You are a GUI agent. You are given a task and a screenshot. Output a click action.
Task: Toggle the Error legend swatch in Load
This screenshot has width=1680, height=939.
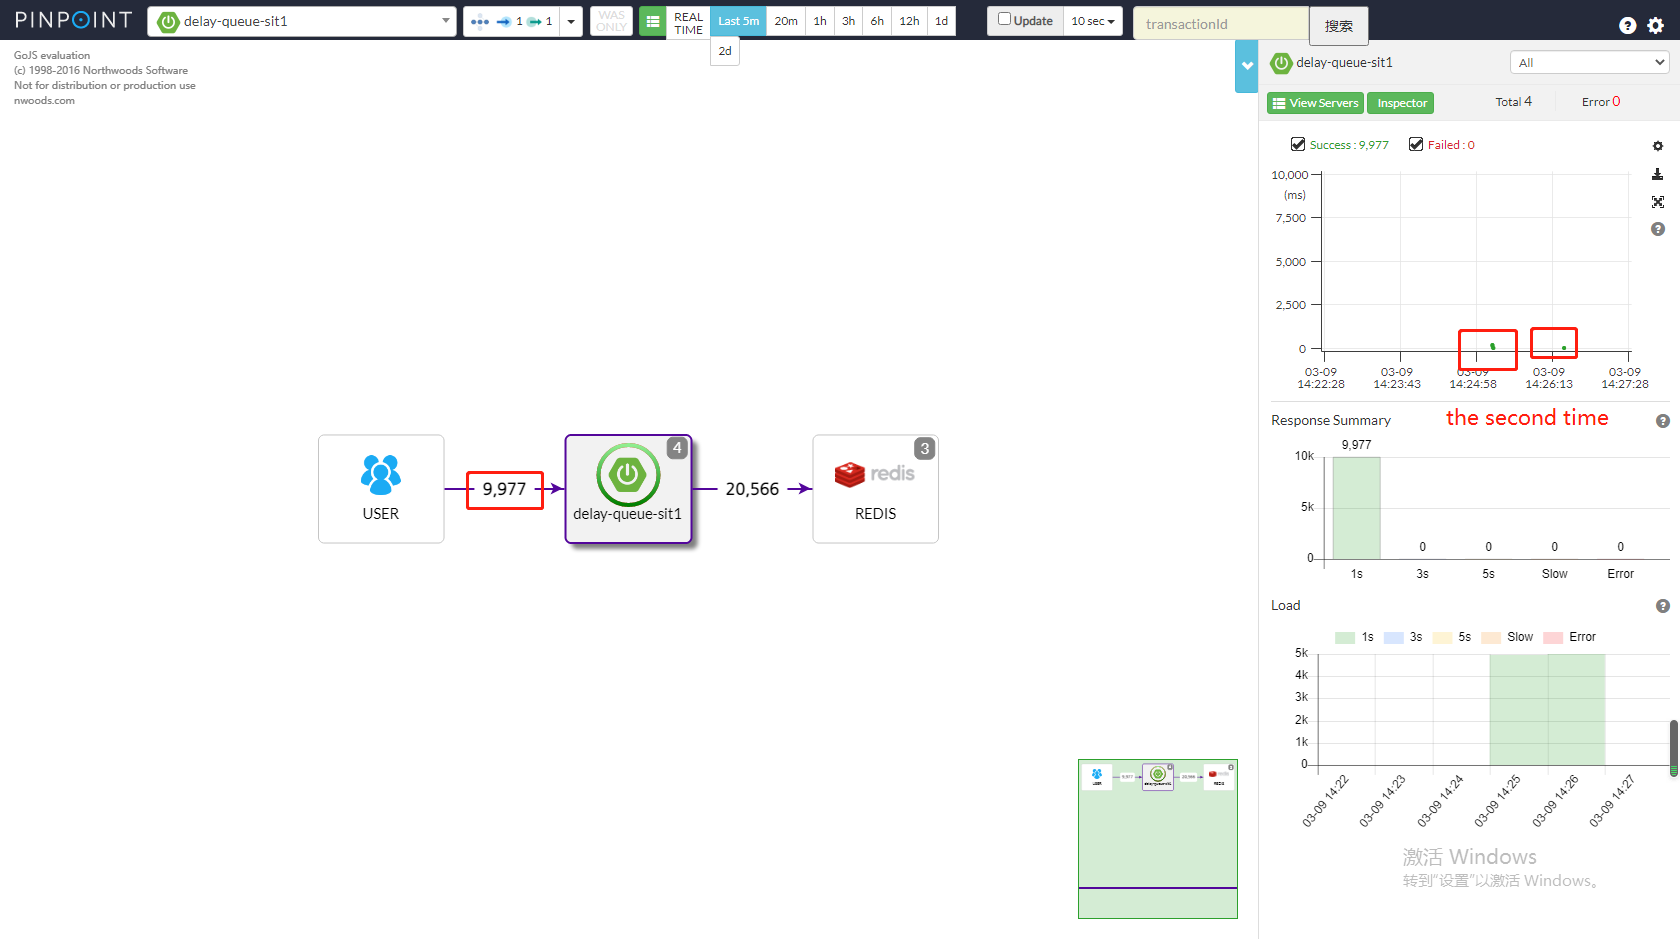point(1553,637)
